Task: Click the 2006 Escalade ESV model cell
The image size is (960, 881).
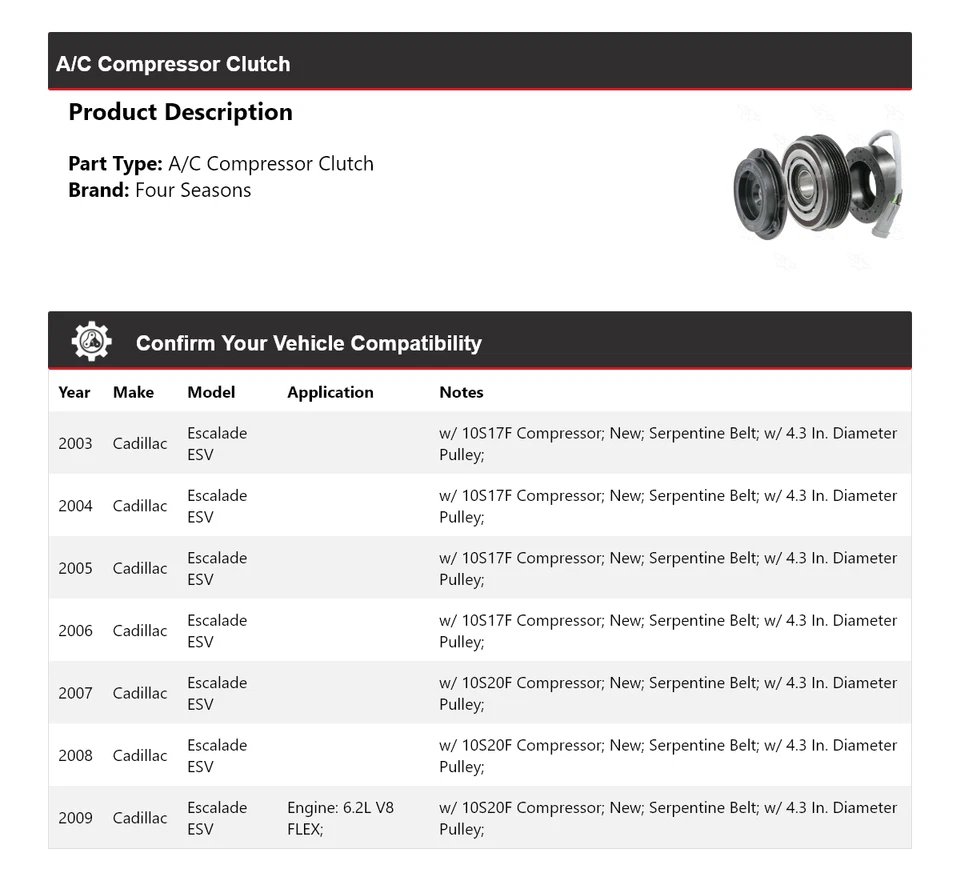Action: pos(217,631)
